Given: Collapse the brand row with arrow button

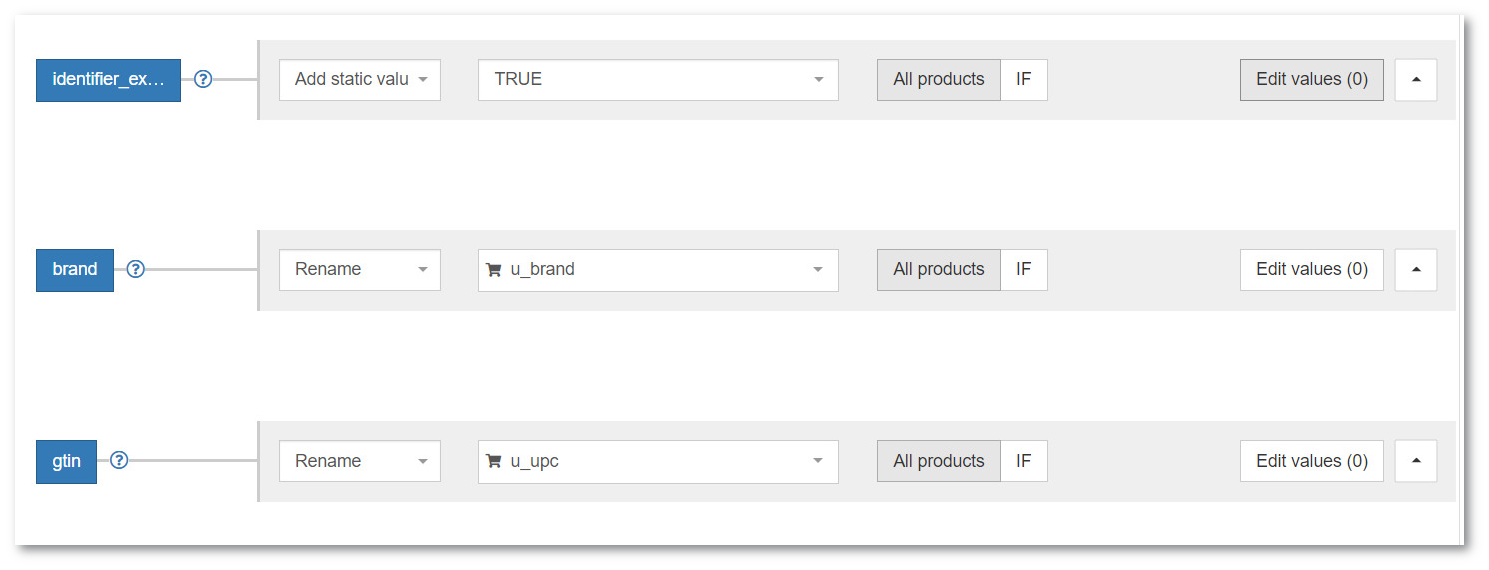Looking at the screenshot, I should coord(1415,270).
